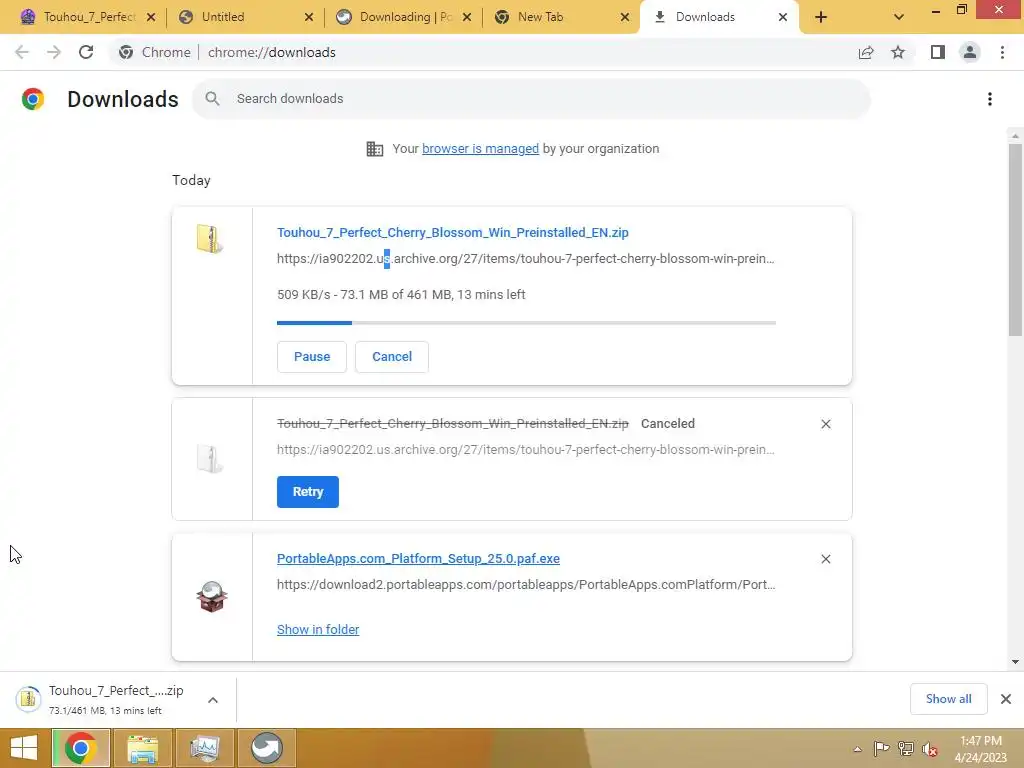1024x768 pixels.
Task: Open File Explorer from taskbar
Action: pyautogui.click(x=143, y=748)
